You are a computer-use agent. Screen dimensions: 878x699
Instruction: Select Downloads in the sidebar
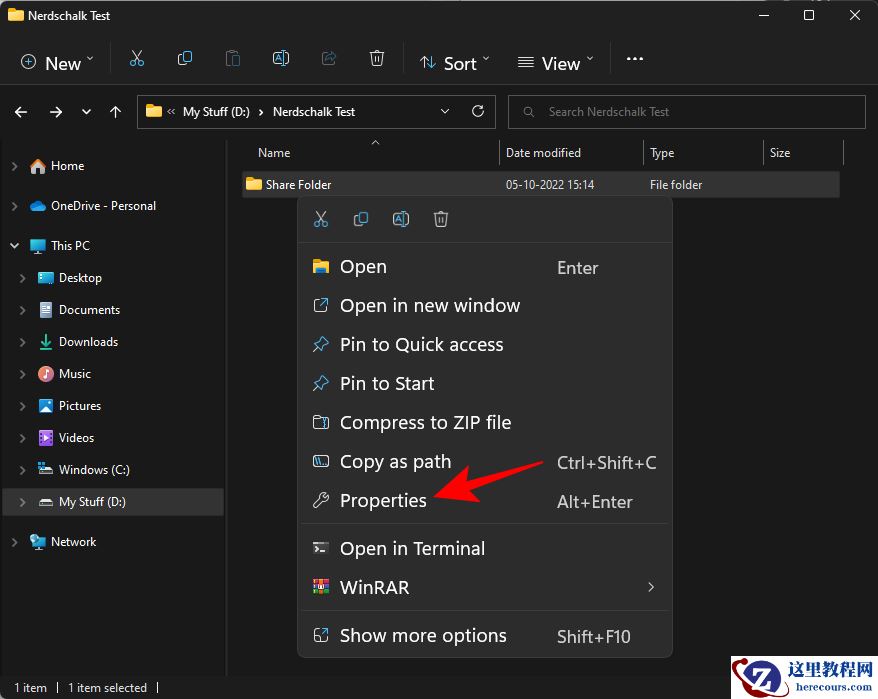pyautogui.click(x=88, y=342)
